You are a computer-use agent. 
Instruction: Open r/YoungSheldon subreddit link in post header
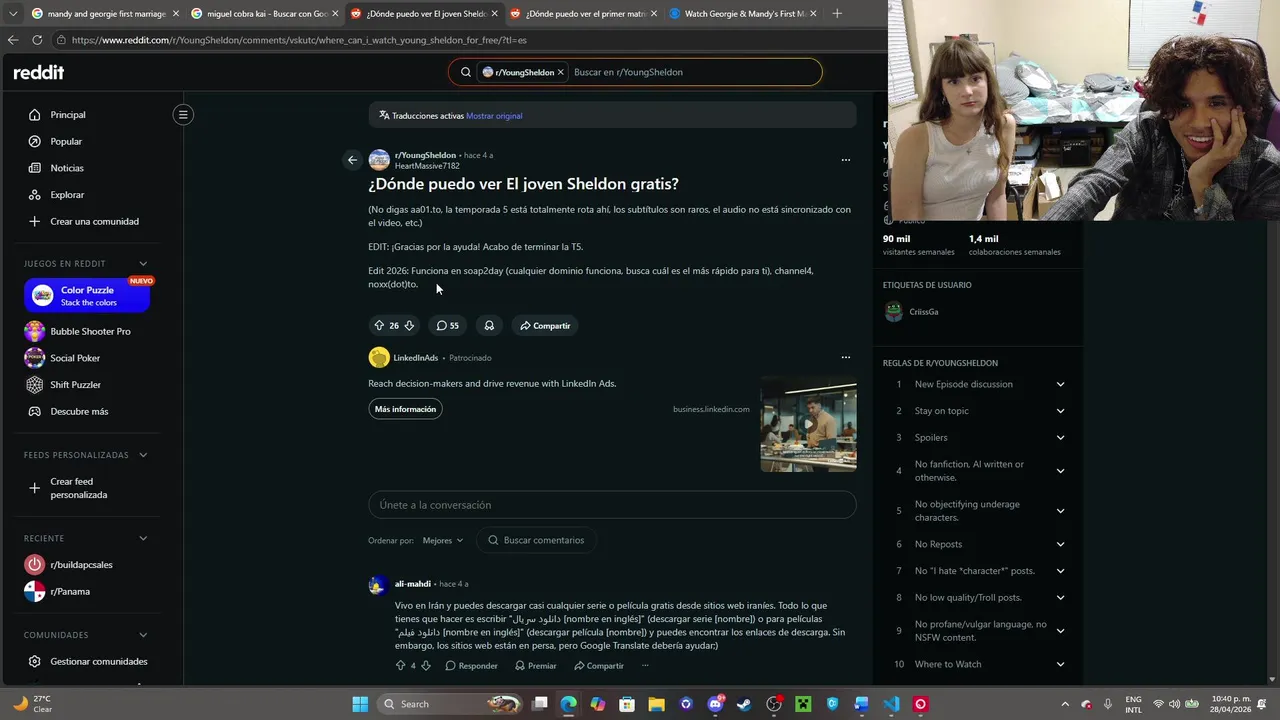coord(425,155)
